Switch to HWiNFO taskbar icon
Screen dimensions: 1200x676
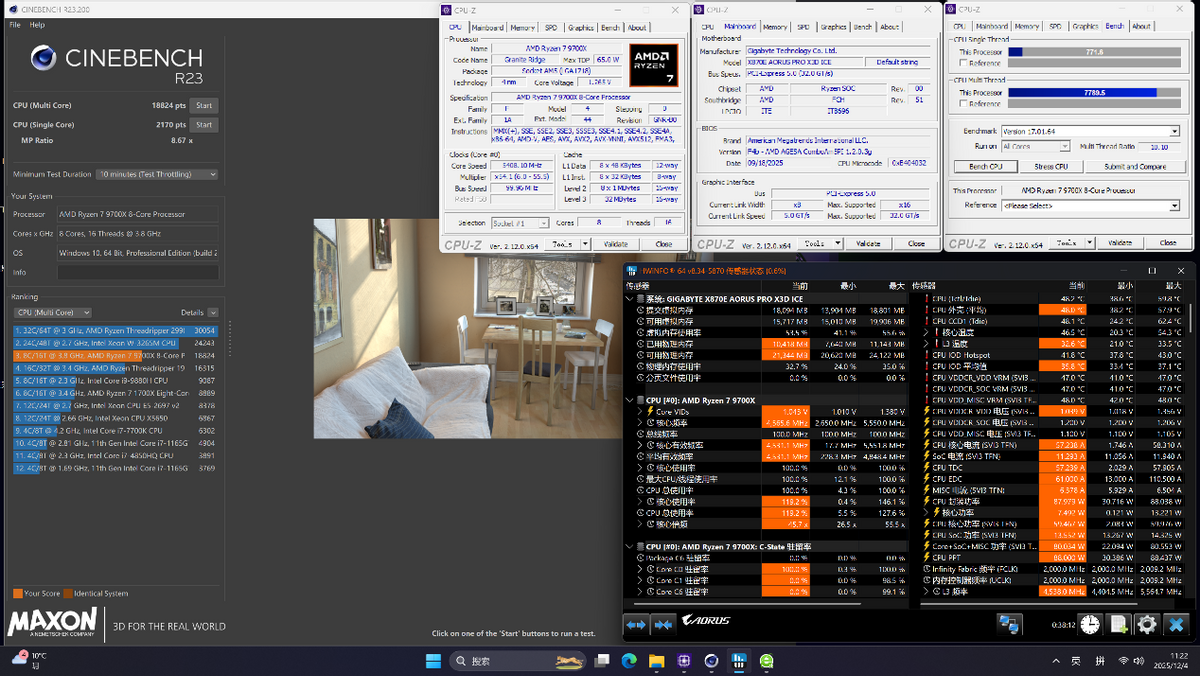738,660
